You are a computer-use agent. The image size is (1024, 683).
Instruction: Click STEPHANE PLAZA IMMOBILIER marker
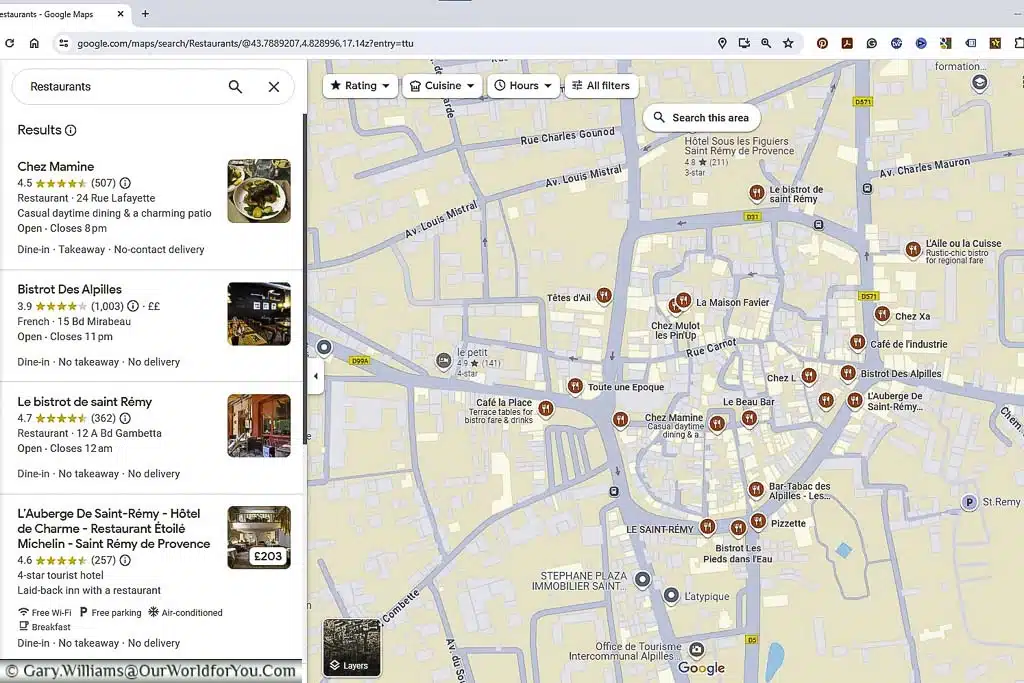click(x=643, y=579)
